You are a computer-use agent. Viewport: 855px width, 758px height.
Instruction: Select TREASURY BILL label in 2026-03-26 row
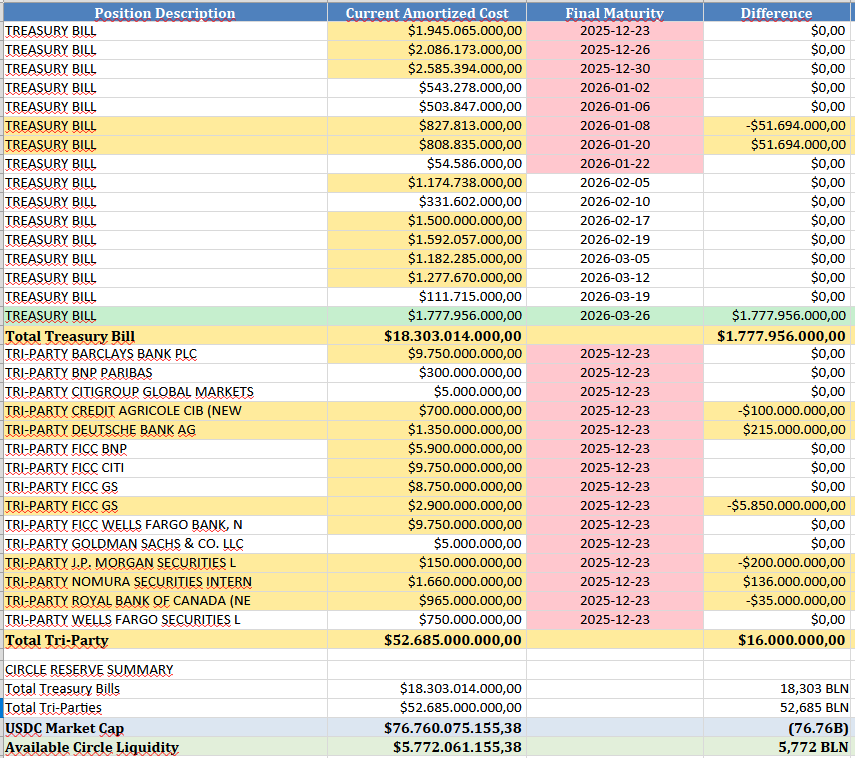(x=165, y=316)
